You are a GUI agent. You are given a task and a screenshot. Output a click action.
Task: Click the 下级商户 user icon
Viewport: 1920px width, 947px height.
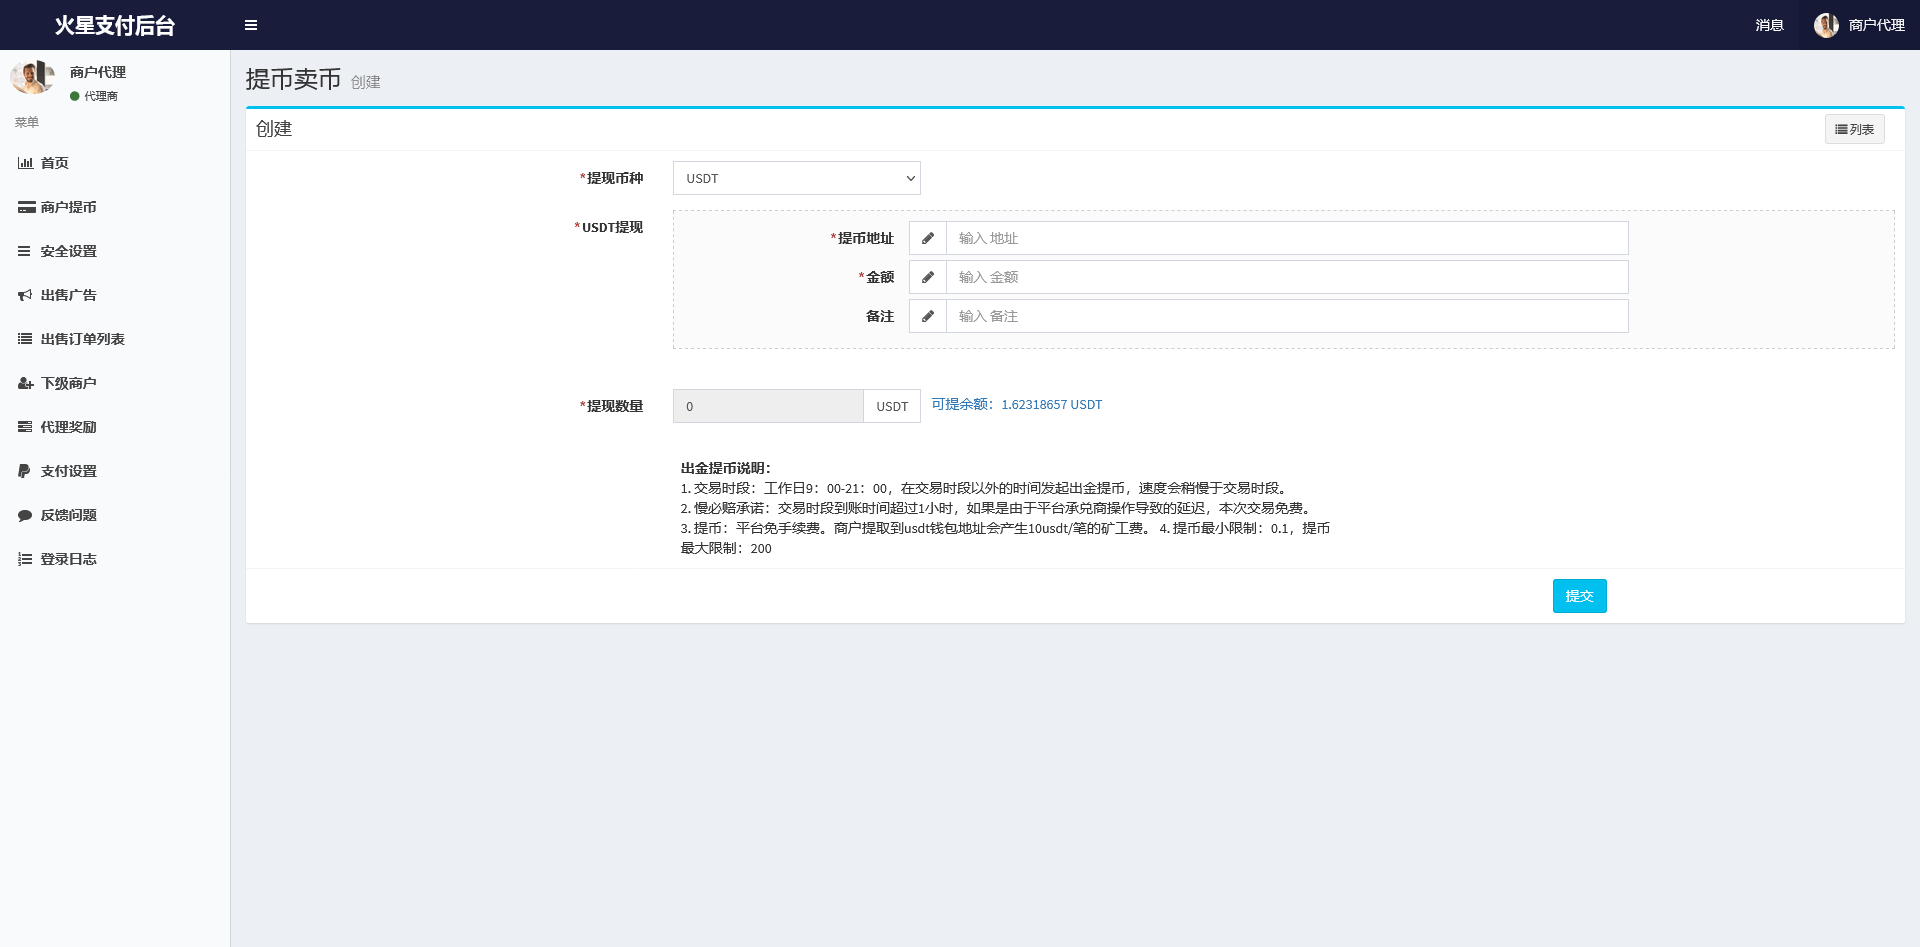pos(26,383)
